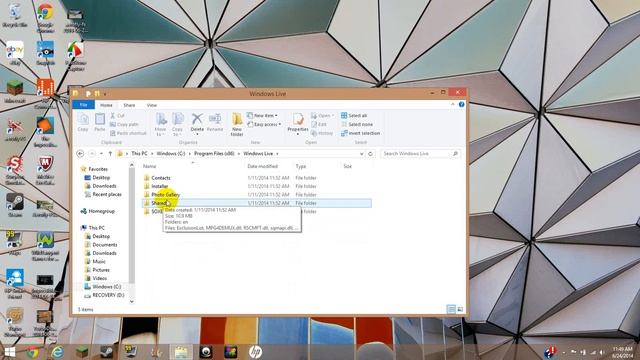Select Desktop under Favorites
This screenshot has height=360, width=640.
[101, 178]
